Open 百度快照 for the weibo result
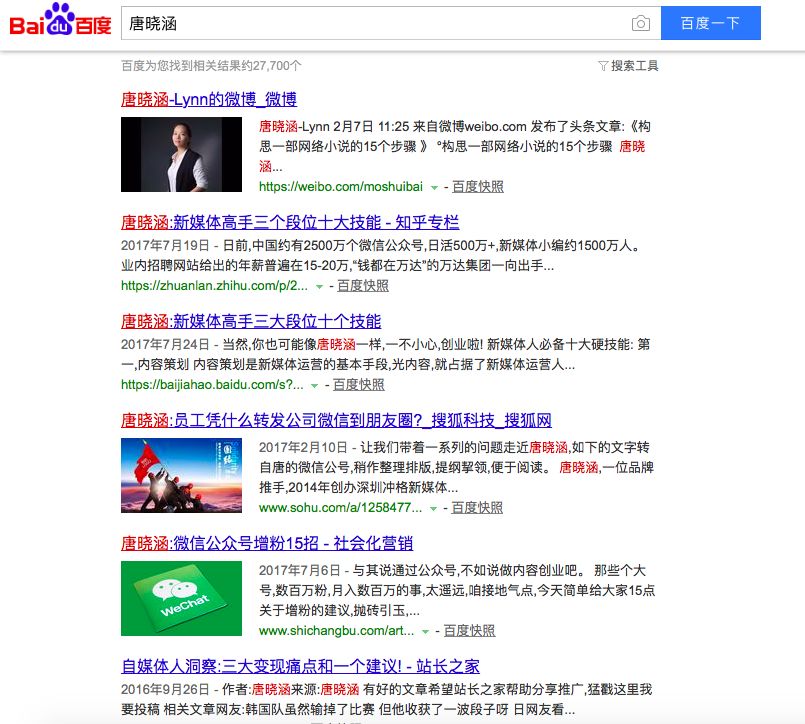The width and height of the screenshot is (805, 724). [x=477, y=186]
